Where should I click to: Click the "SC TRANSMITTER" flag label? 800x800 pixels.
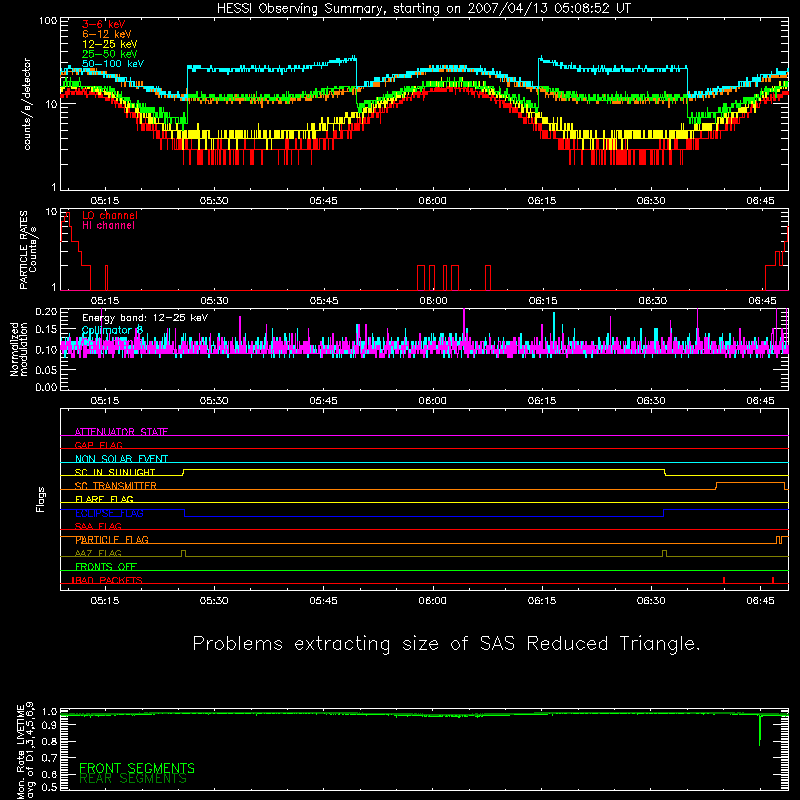point(115,486)
